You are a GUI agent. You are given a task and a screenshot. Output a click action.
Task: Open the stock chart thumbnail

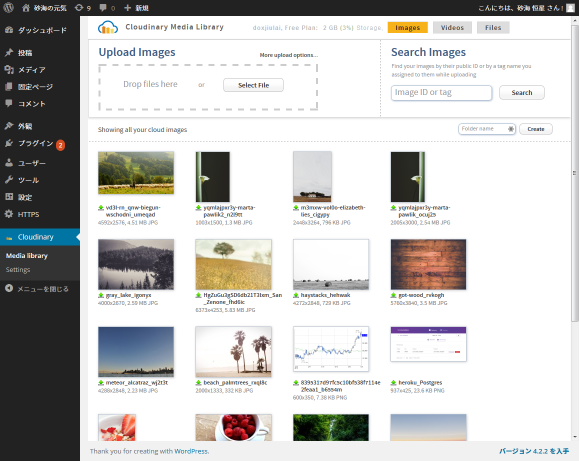click(x=331, y=349)
